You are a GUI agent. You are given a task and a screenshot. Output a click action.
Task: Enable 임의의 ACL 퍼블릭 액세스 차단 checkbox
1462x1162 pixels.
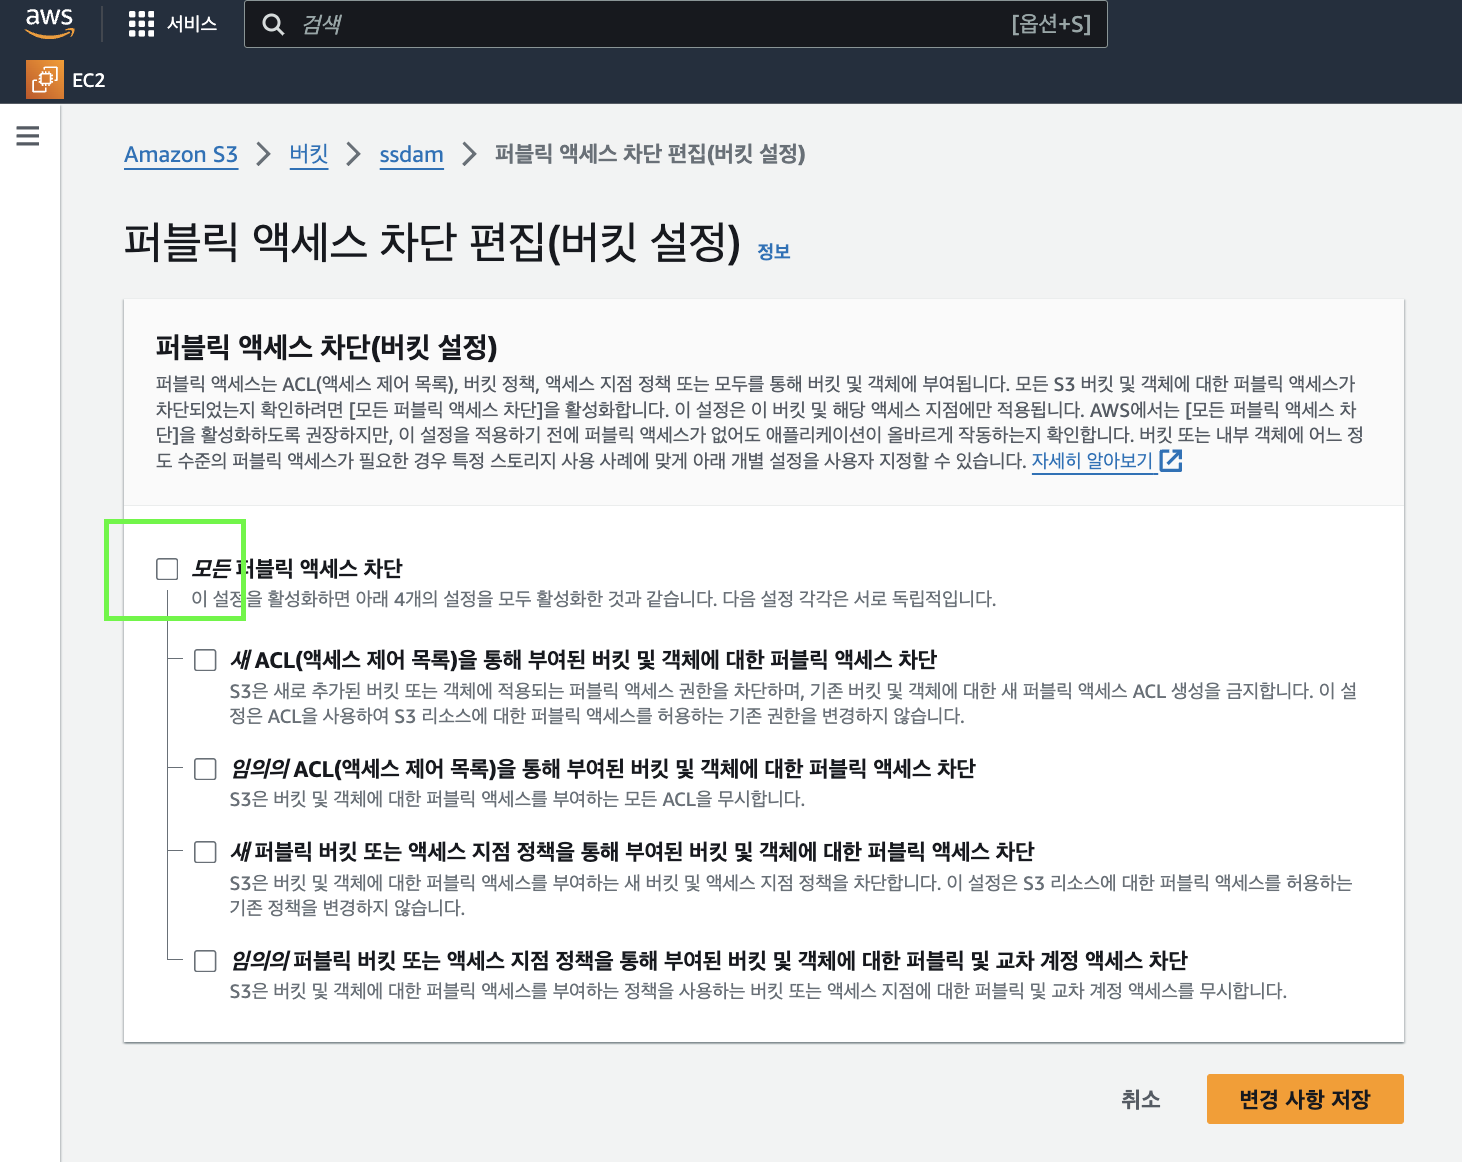(x=205, y=769)
